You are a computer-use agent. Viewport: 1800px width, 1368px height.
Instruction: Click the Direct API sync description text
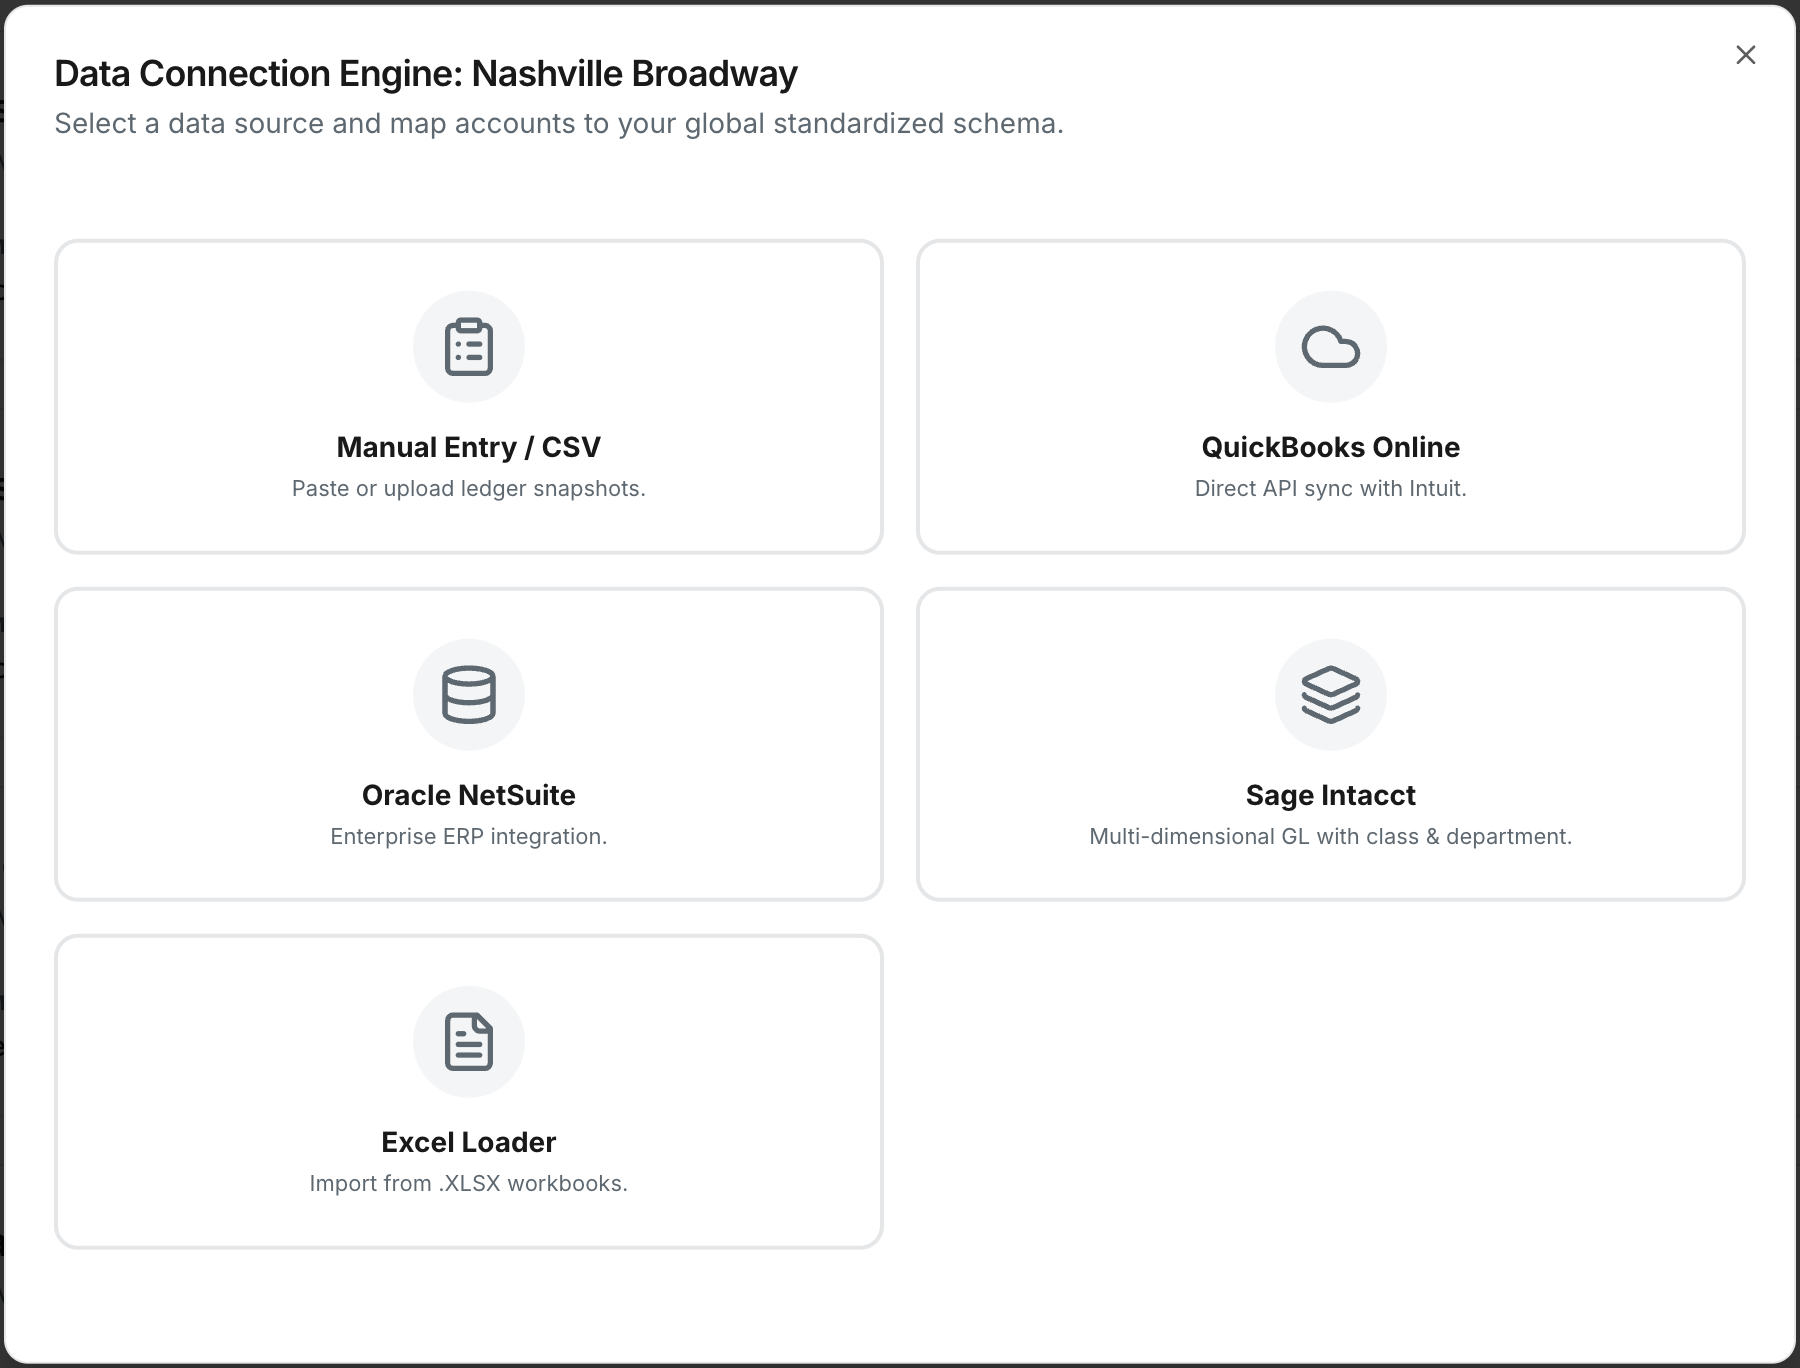point(1330,489)
